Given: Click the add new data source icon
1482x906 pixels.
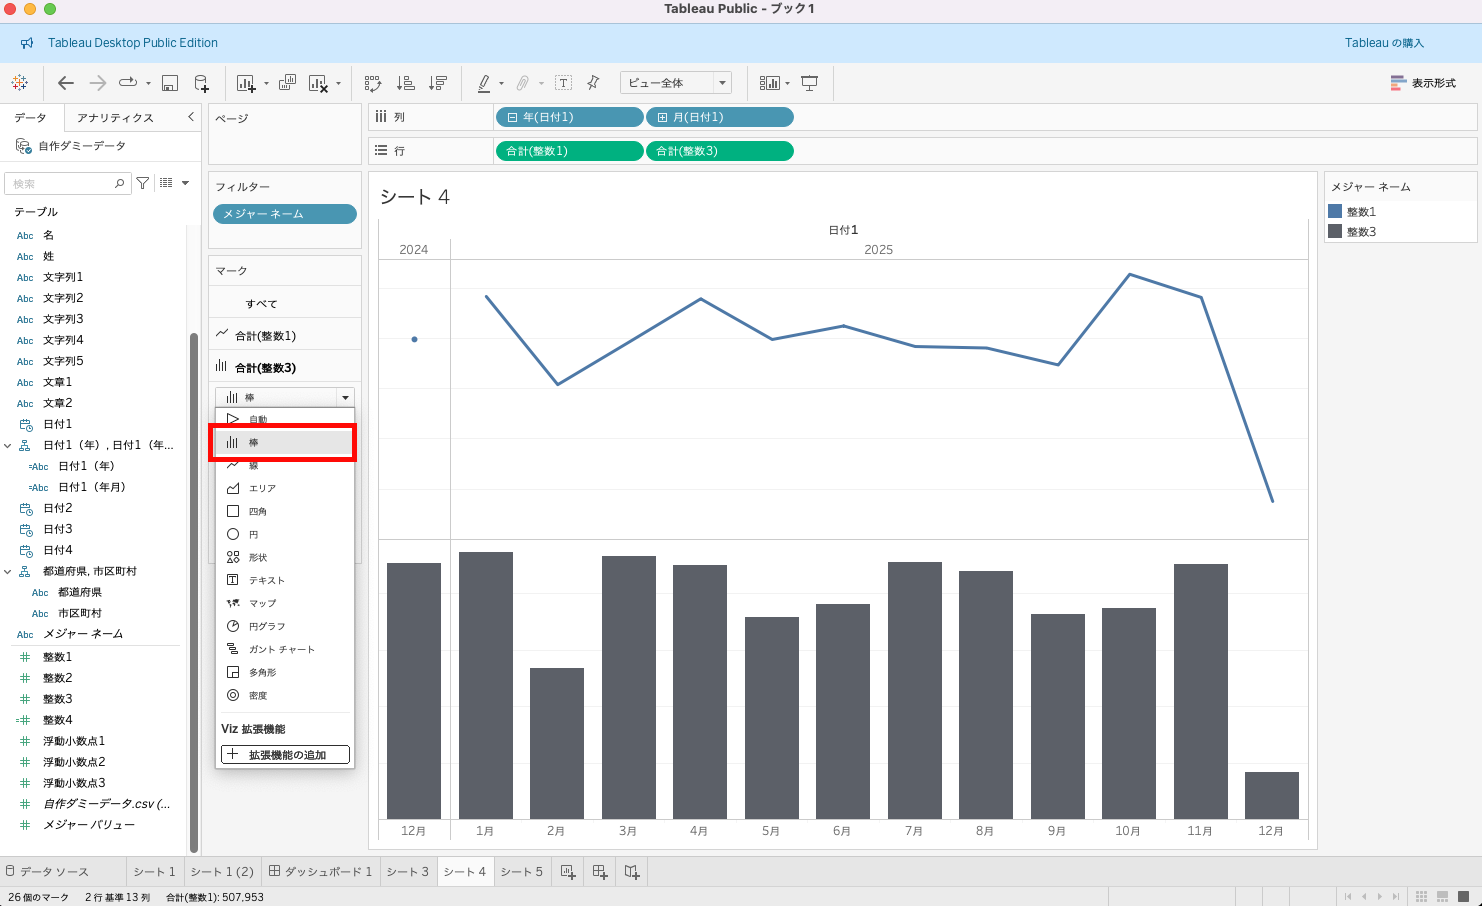Looking at the screenshot, I should 201,83.
